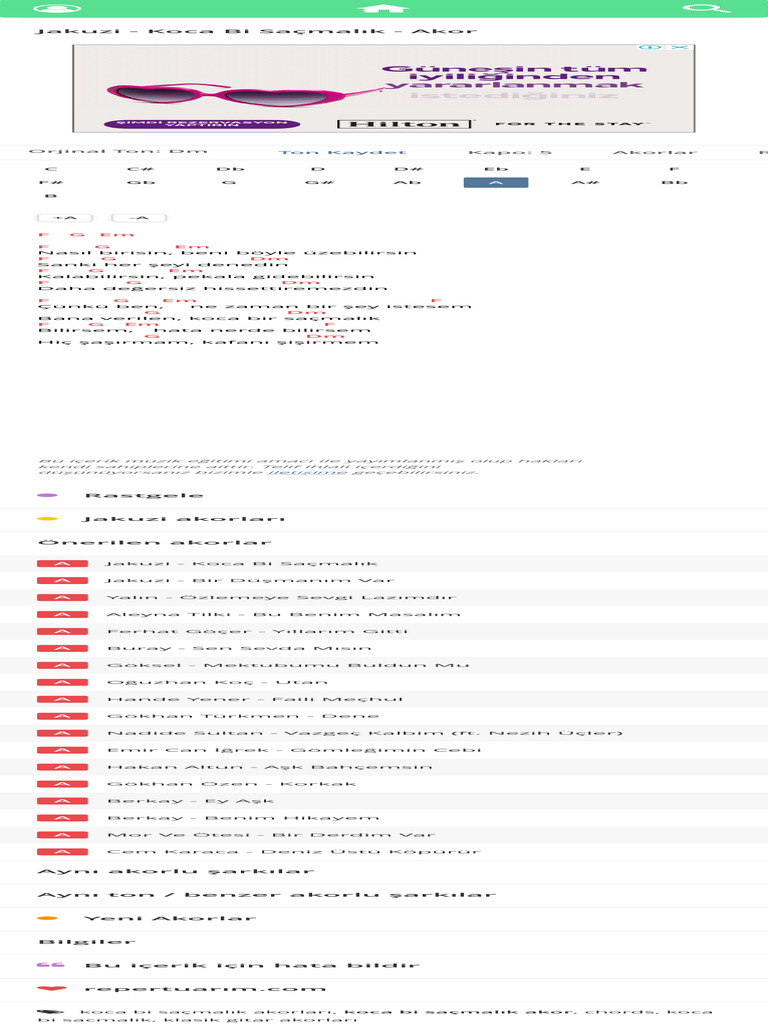Select the Kapo: 5 option
The height and width of the screenshot is (1024, 768).
tap(510, 152)
